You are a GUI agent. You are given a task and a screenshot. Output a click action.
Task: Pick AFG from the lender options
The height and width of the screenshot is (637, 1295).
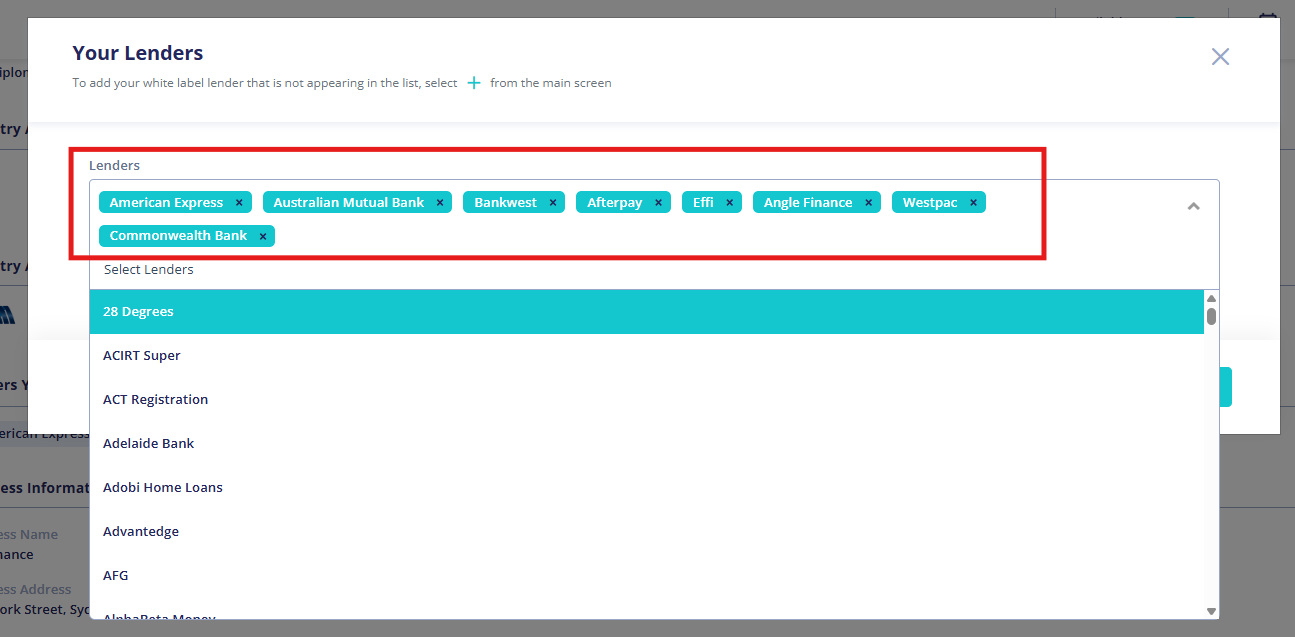[646, 576]
